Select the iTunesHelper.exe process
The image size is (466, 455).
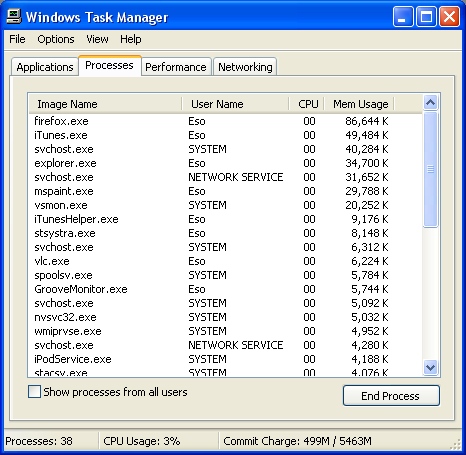click(x=225, y=219)
